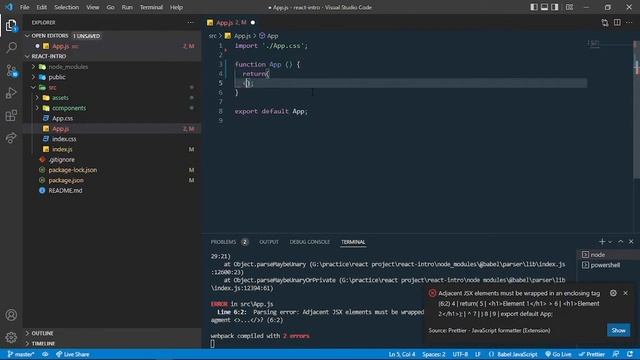This screenshot has width=640, height=360.
Task: Toggle primary side bar layout icon
Action: click(x=533, y=7)
